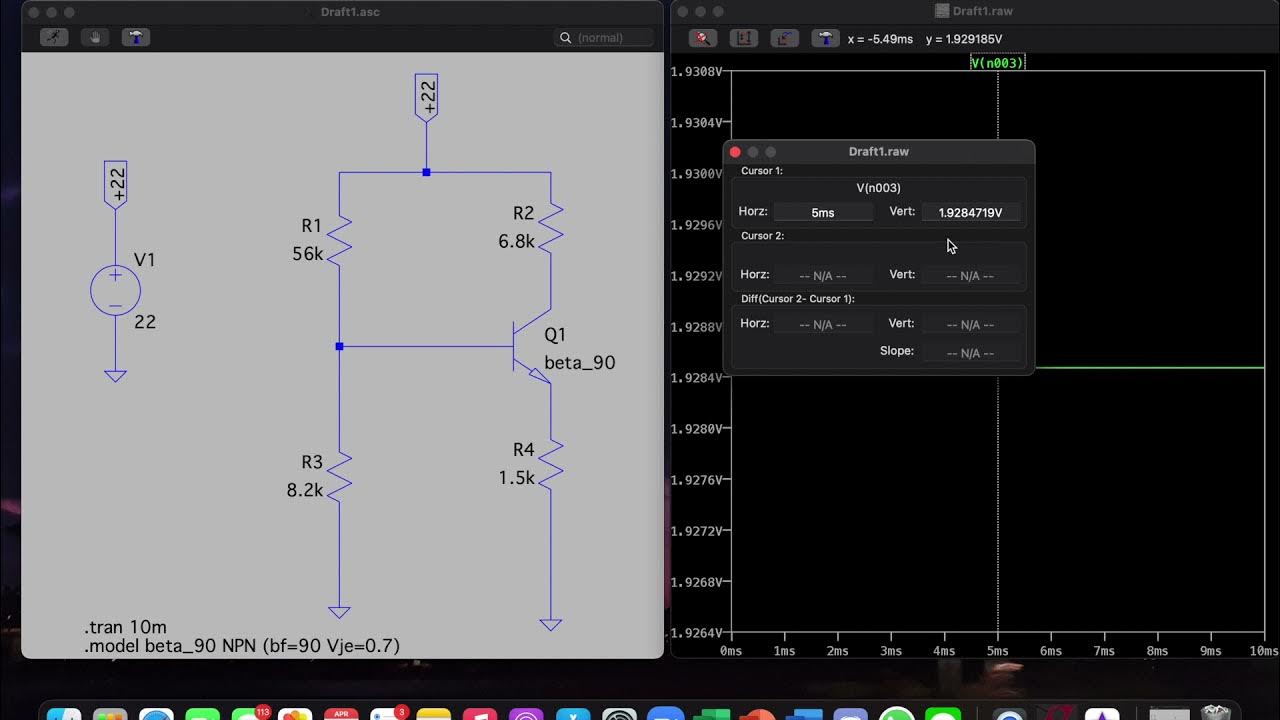Select resistor R2 6.8k symbol in schematic

point(551,227)
